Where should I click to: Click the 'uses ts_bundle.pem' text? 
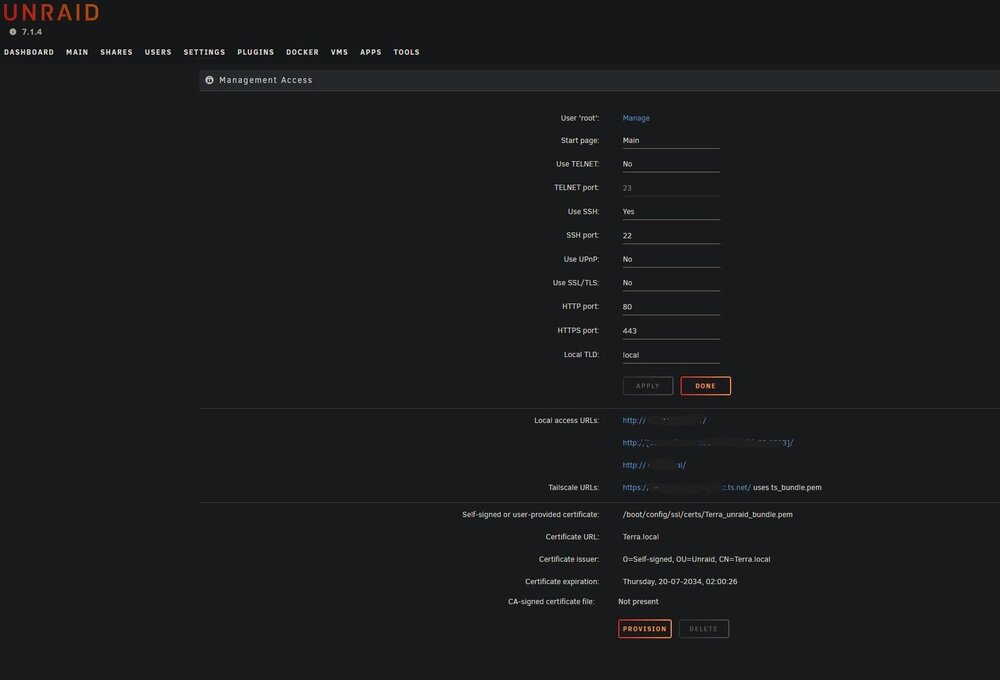point(787,487)
